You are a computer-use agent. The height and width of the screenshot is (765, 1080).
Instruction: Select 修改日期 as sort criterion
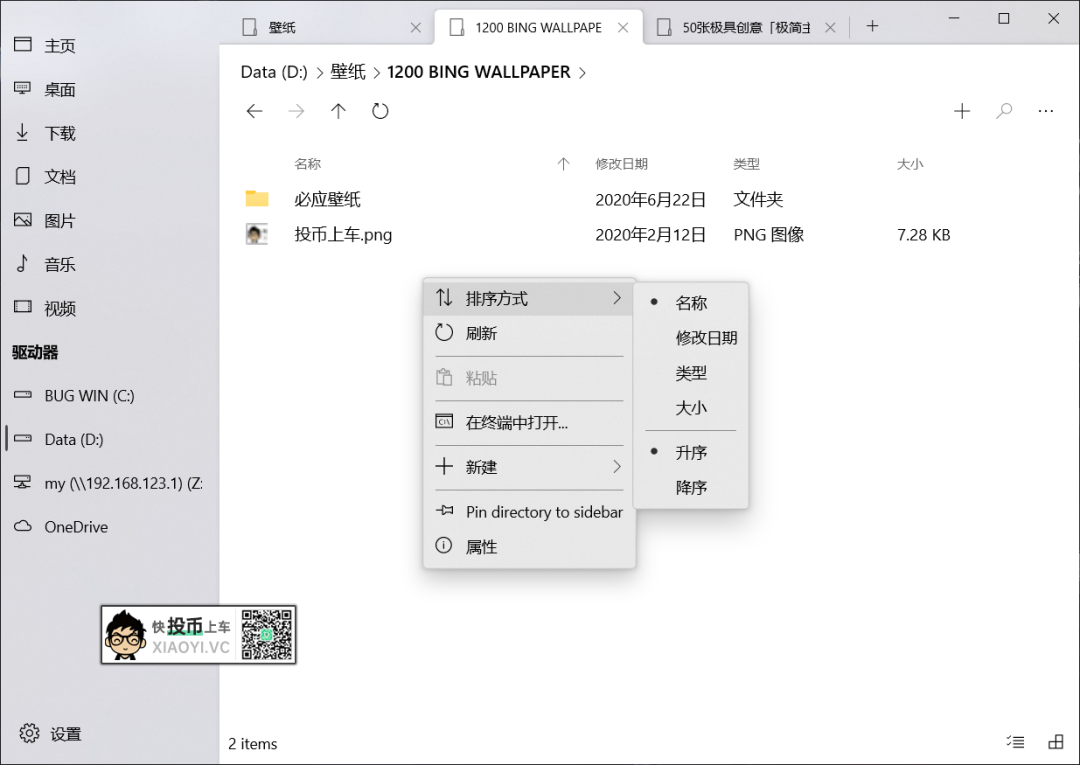(x=706, y=337)
